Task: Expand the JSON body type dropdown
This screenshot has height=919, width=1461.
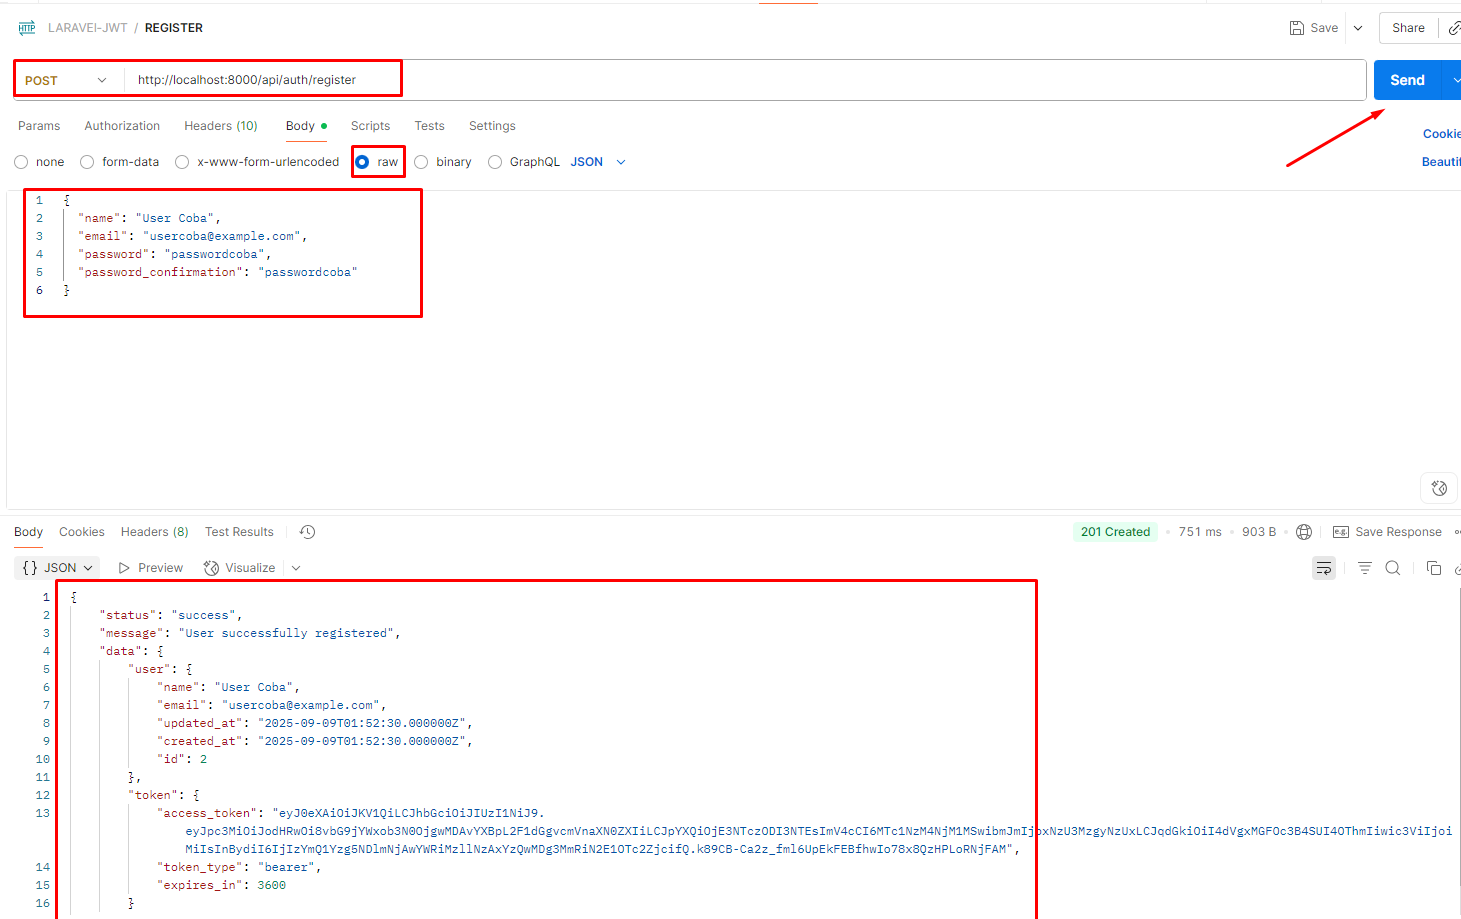Action: 598,162
